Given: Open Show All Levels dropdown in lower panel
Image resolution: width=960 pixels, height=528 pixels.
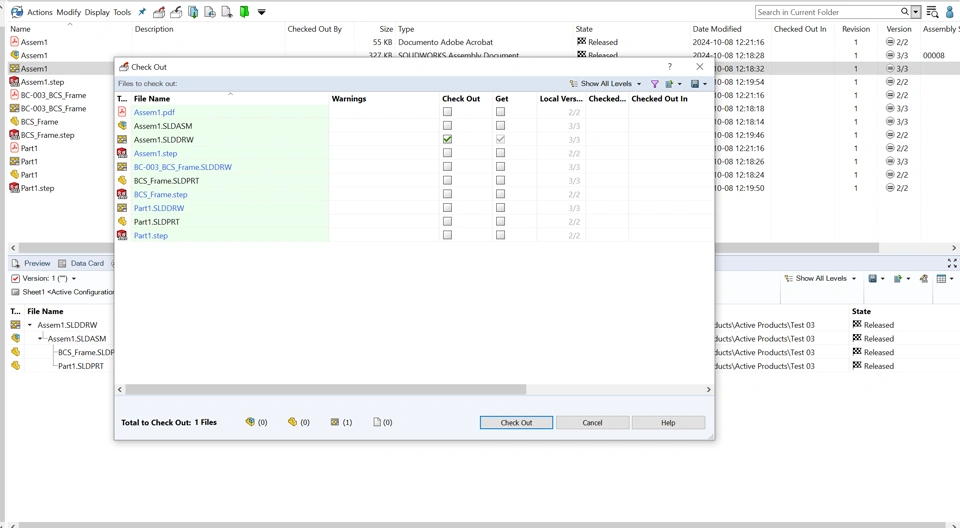Looking at the screenshot, I should tap(820, 279).
